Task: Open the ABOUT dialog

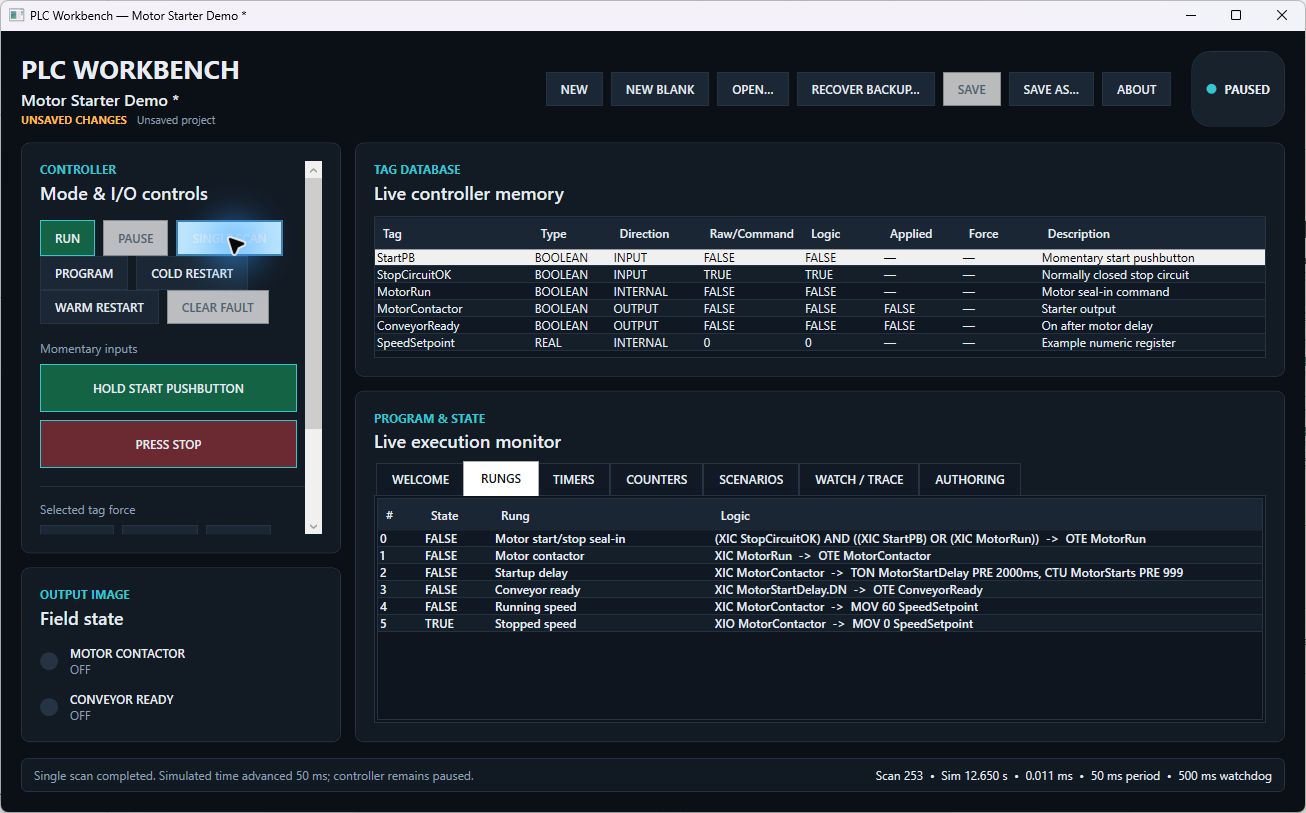Action: point(1137,89)
